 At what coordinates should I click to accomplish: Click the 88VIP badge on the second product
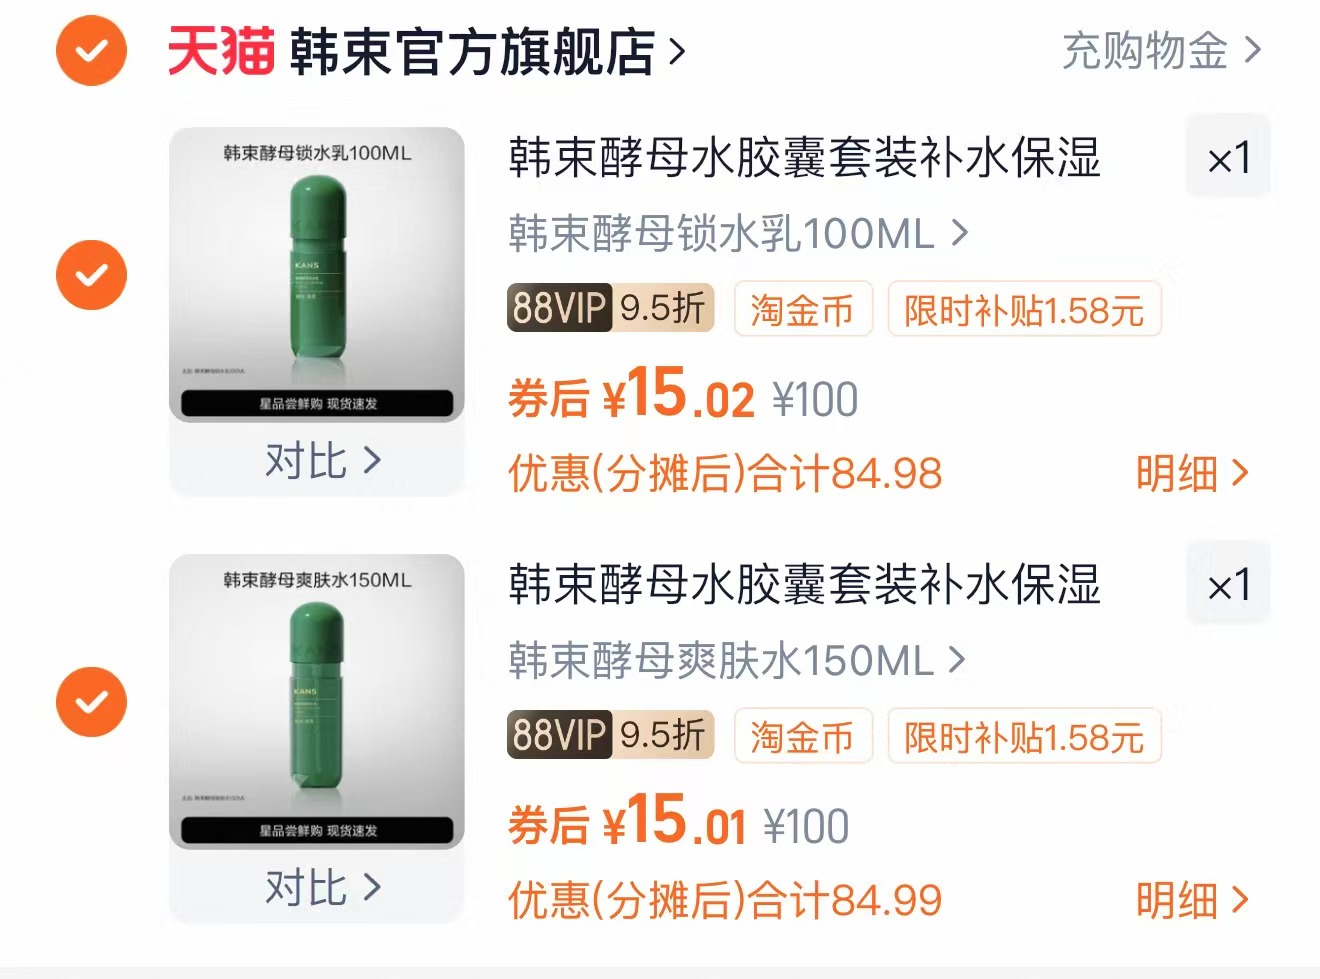(x=558, y=736)
